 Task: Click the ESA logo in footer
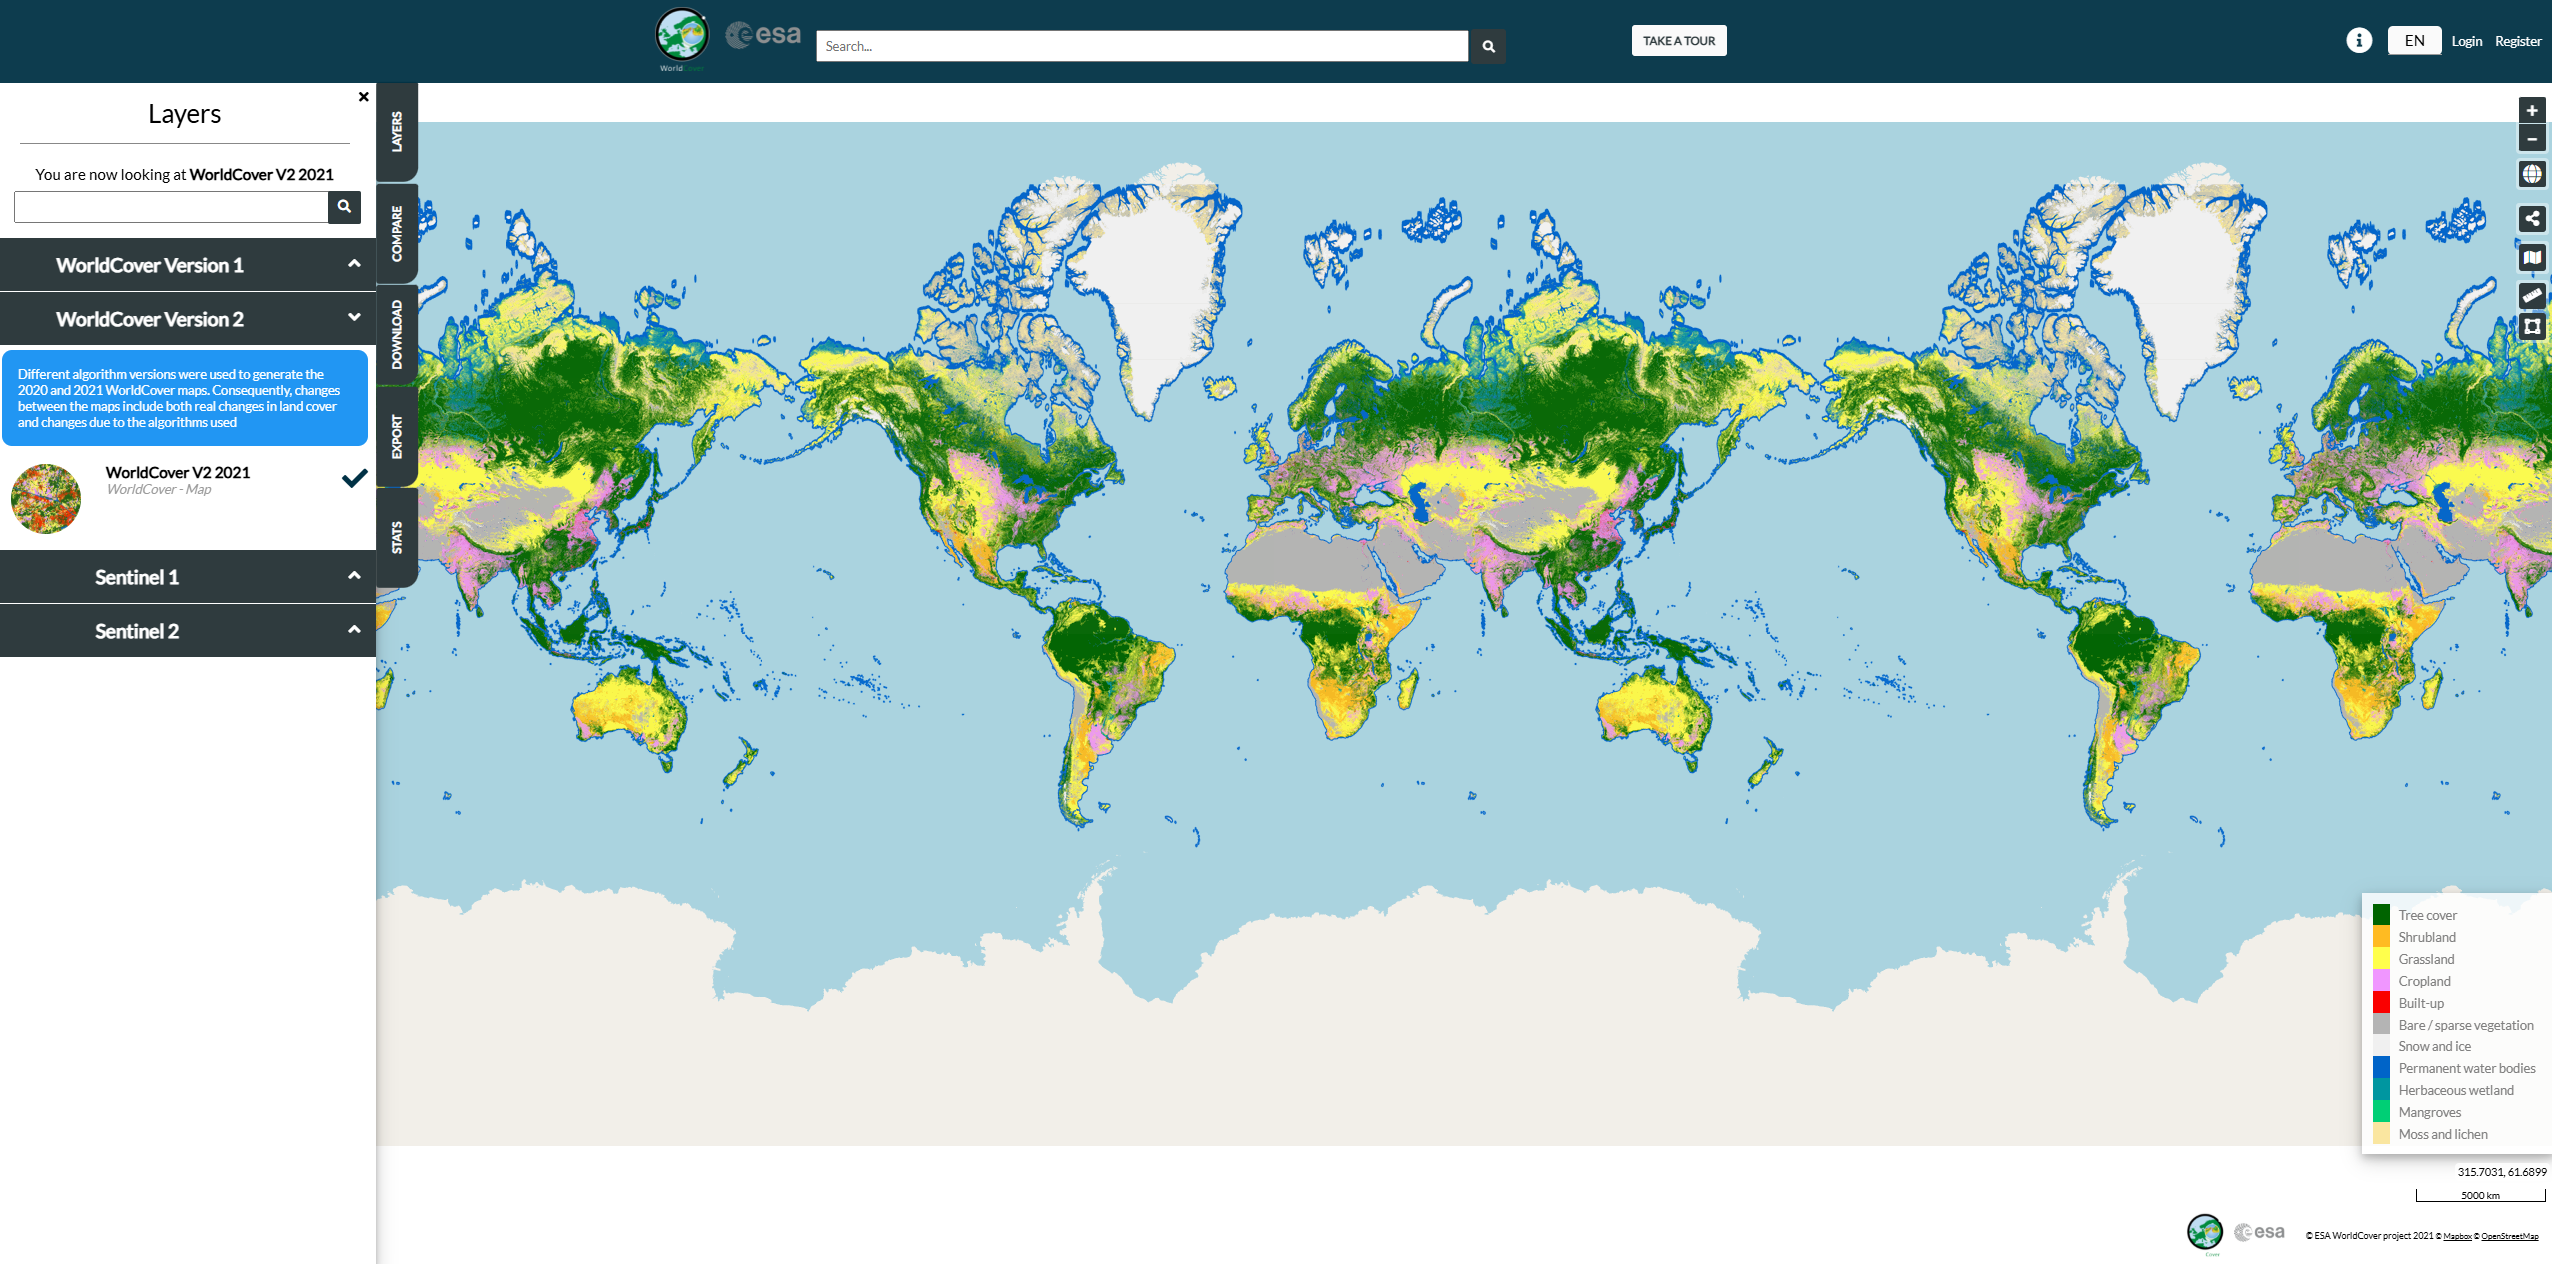point(2259,1232)
